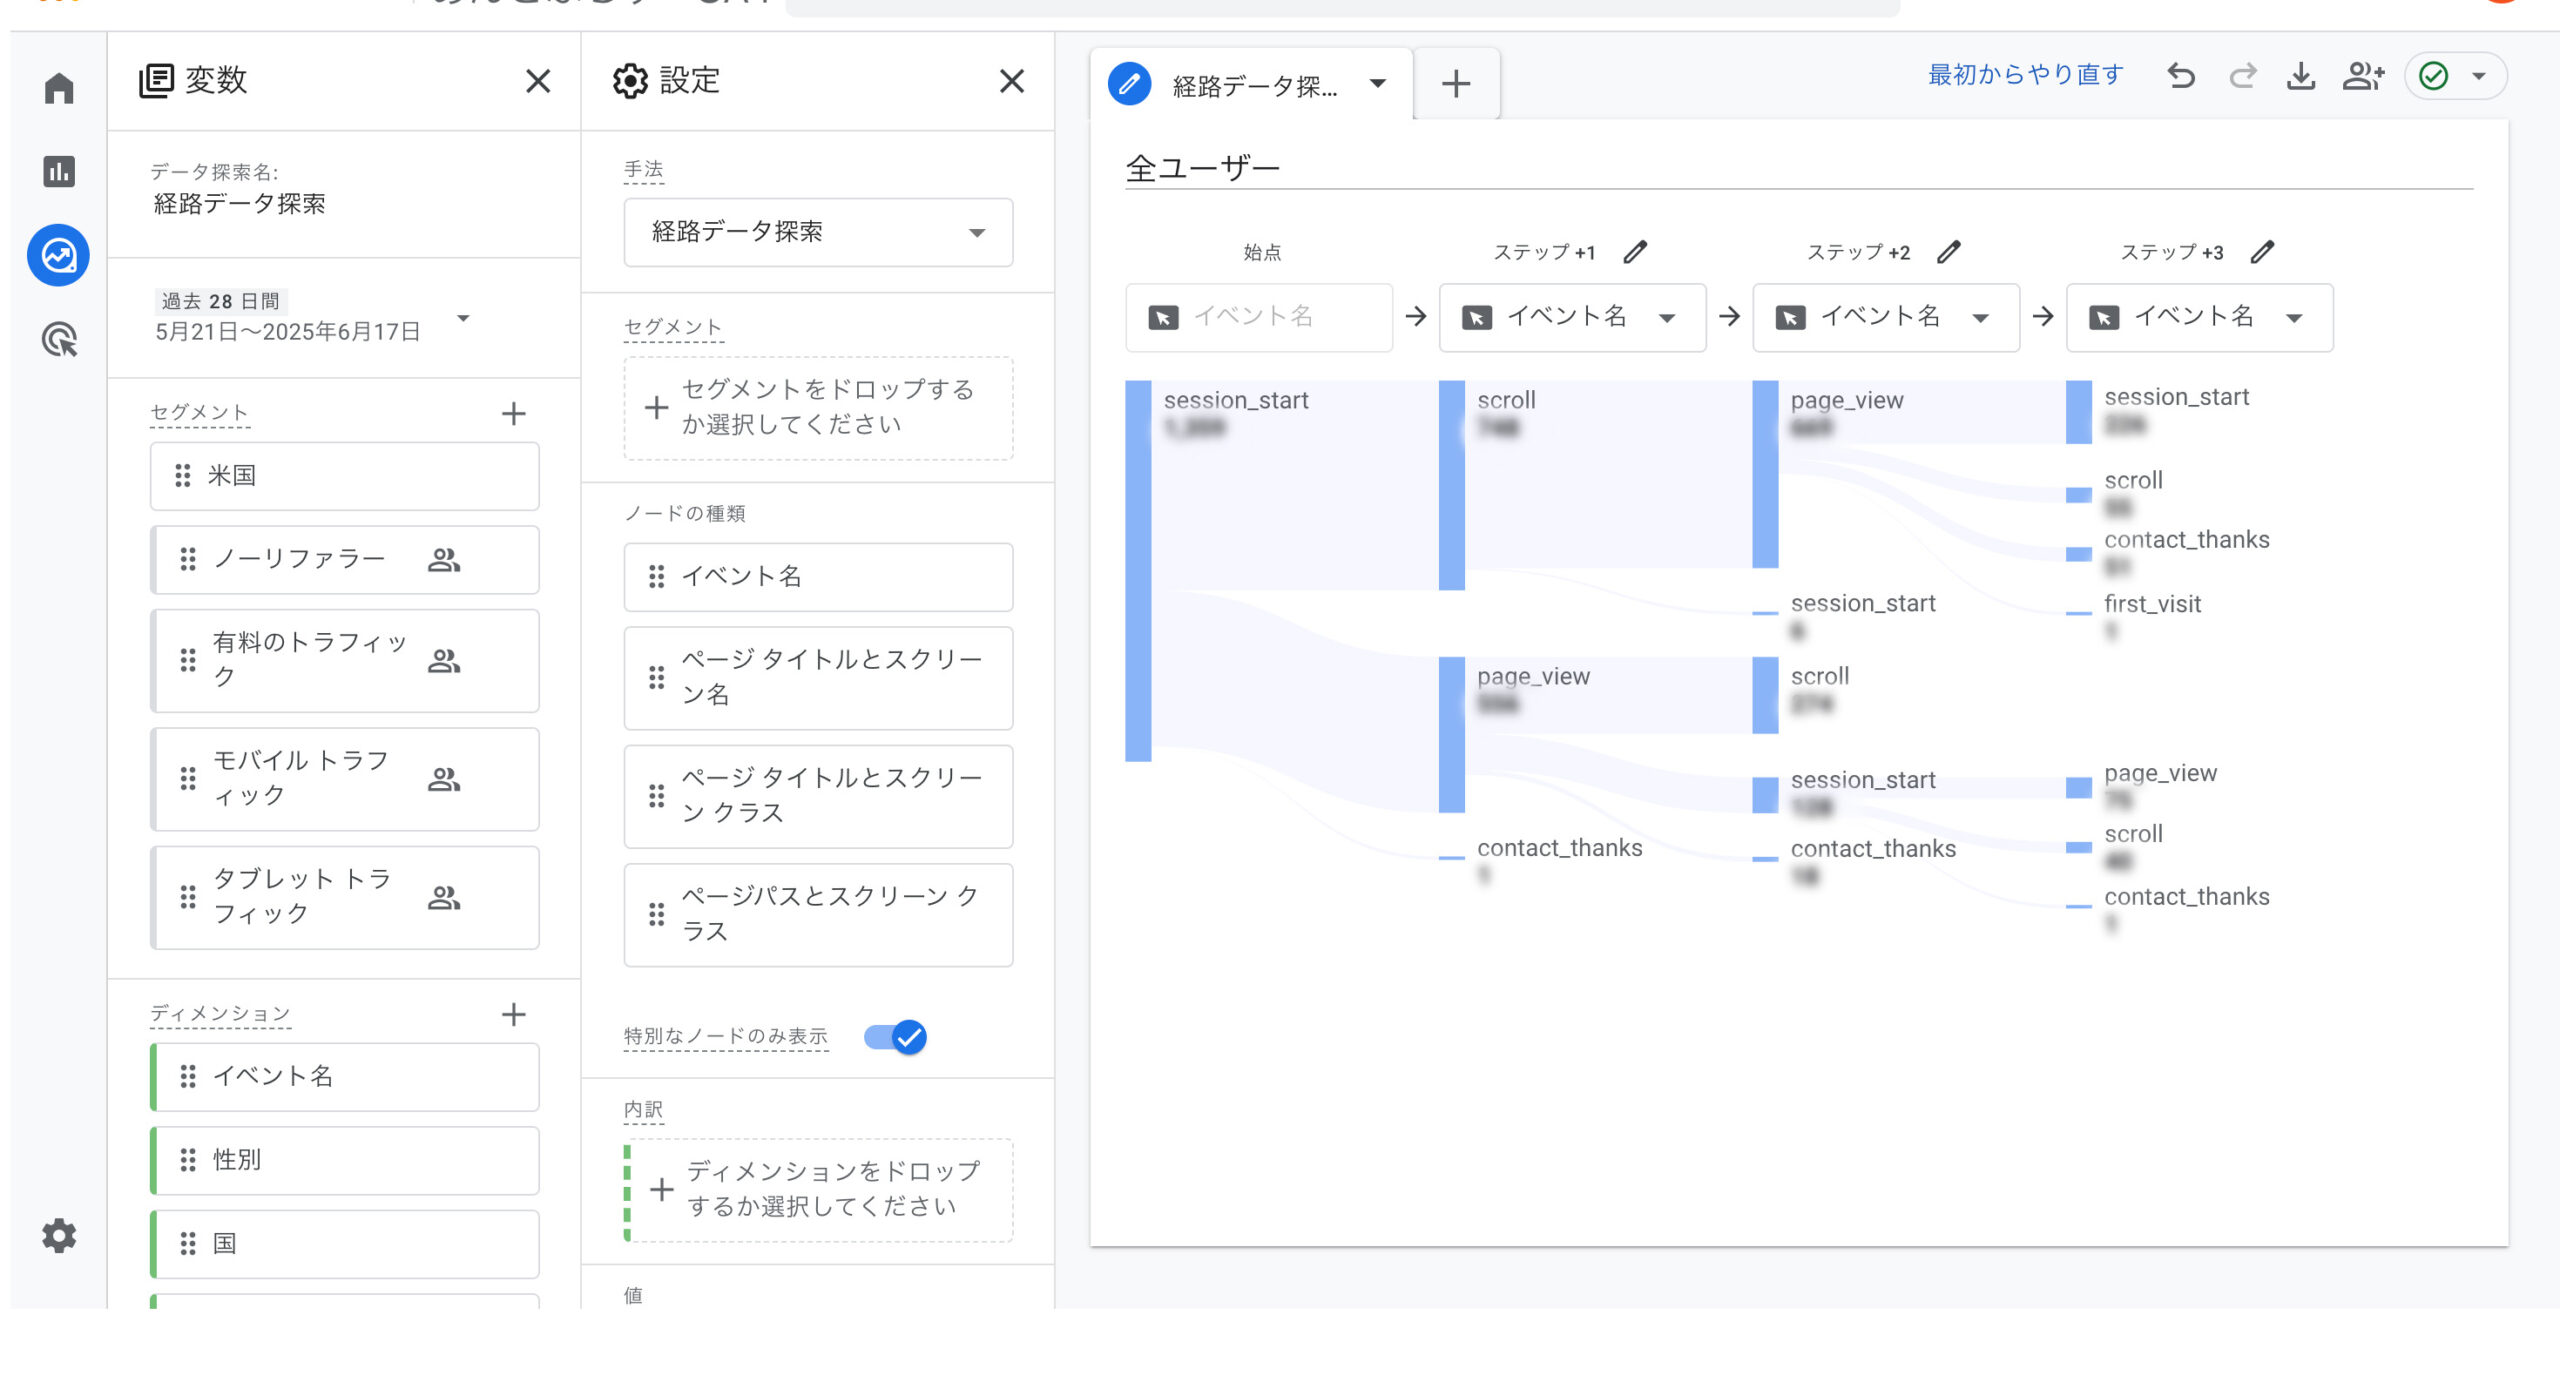Image resolution: width=2560 pixels, height=1382 pixels.
Task: Click セグメントをドロップするか選択 drop zone
Action: (818, 408)
